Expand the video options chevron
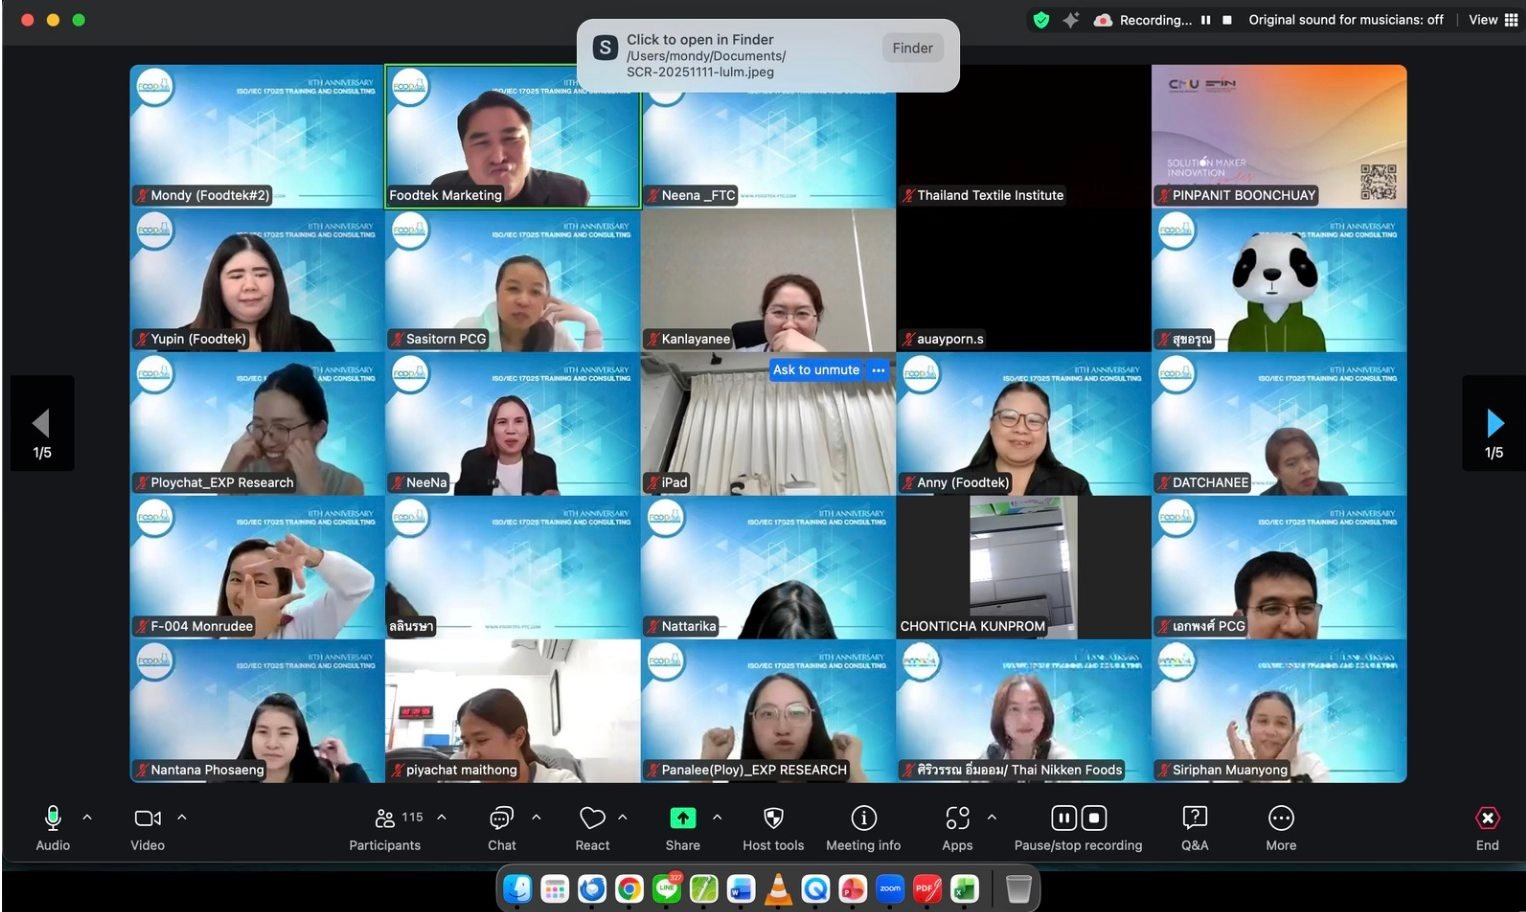The height and width of the screenshot is (912, 1526). point(182,817)
